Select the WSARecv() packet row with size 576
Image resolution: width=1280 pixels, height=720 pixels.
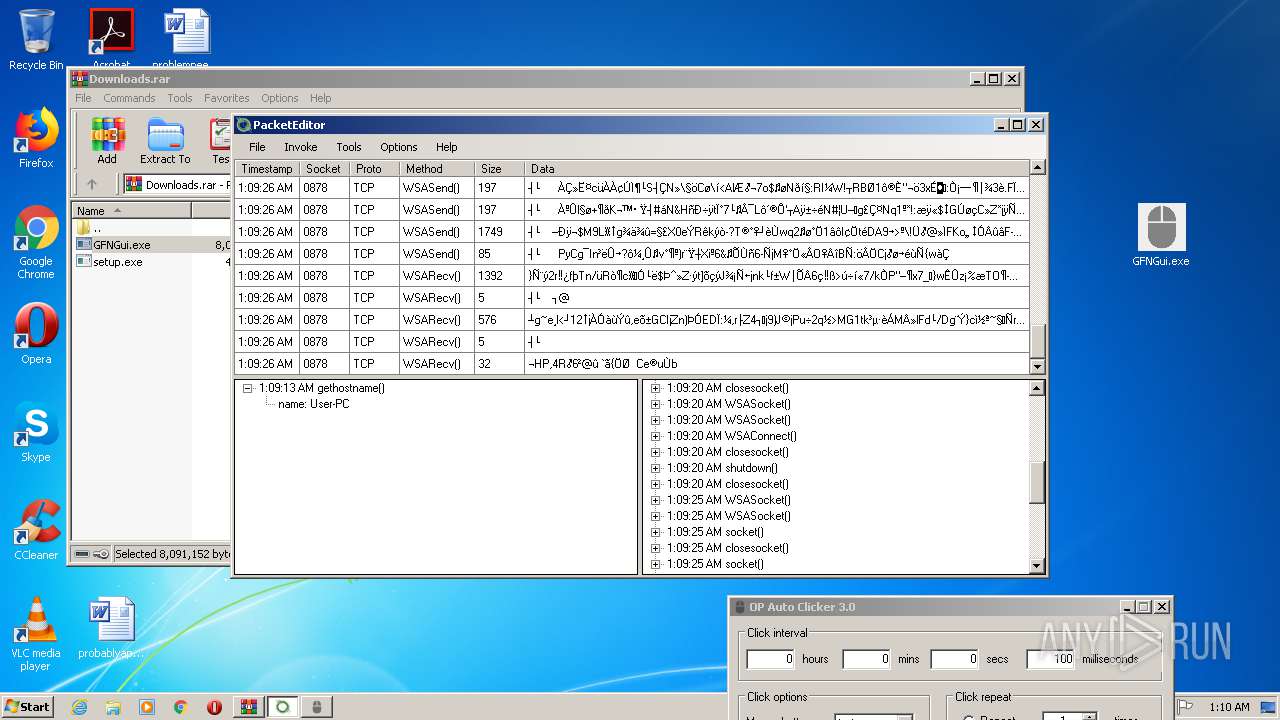632,320
